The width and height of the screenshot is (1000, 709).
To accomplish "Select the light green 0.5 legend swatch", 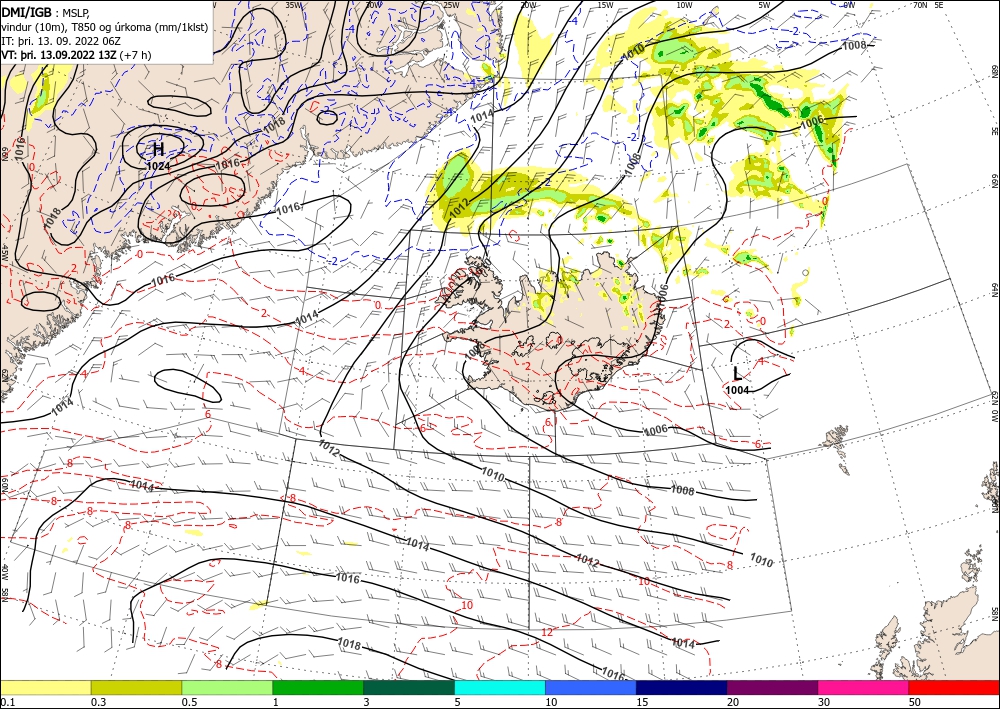I will point(227,687).
